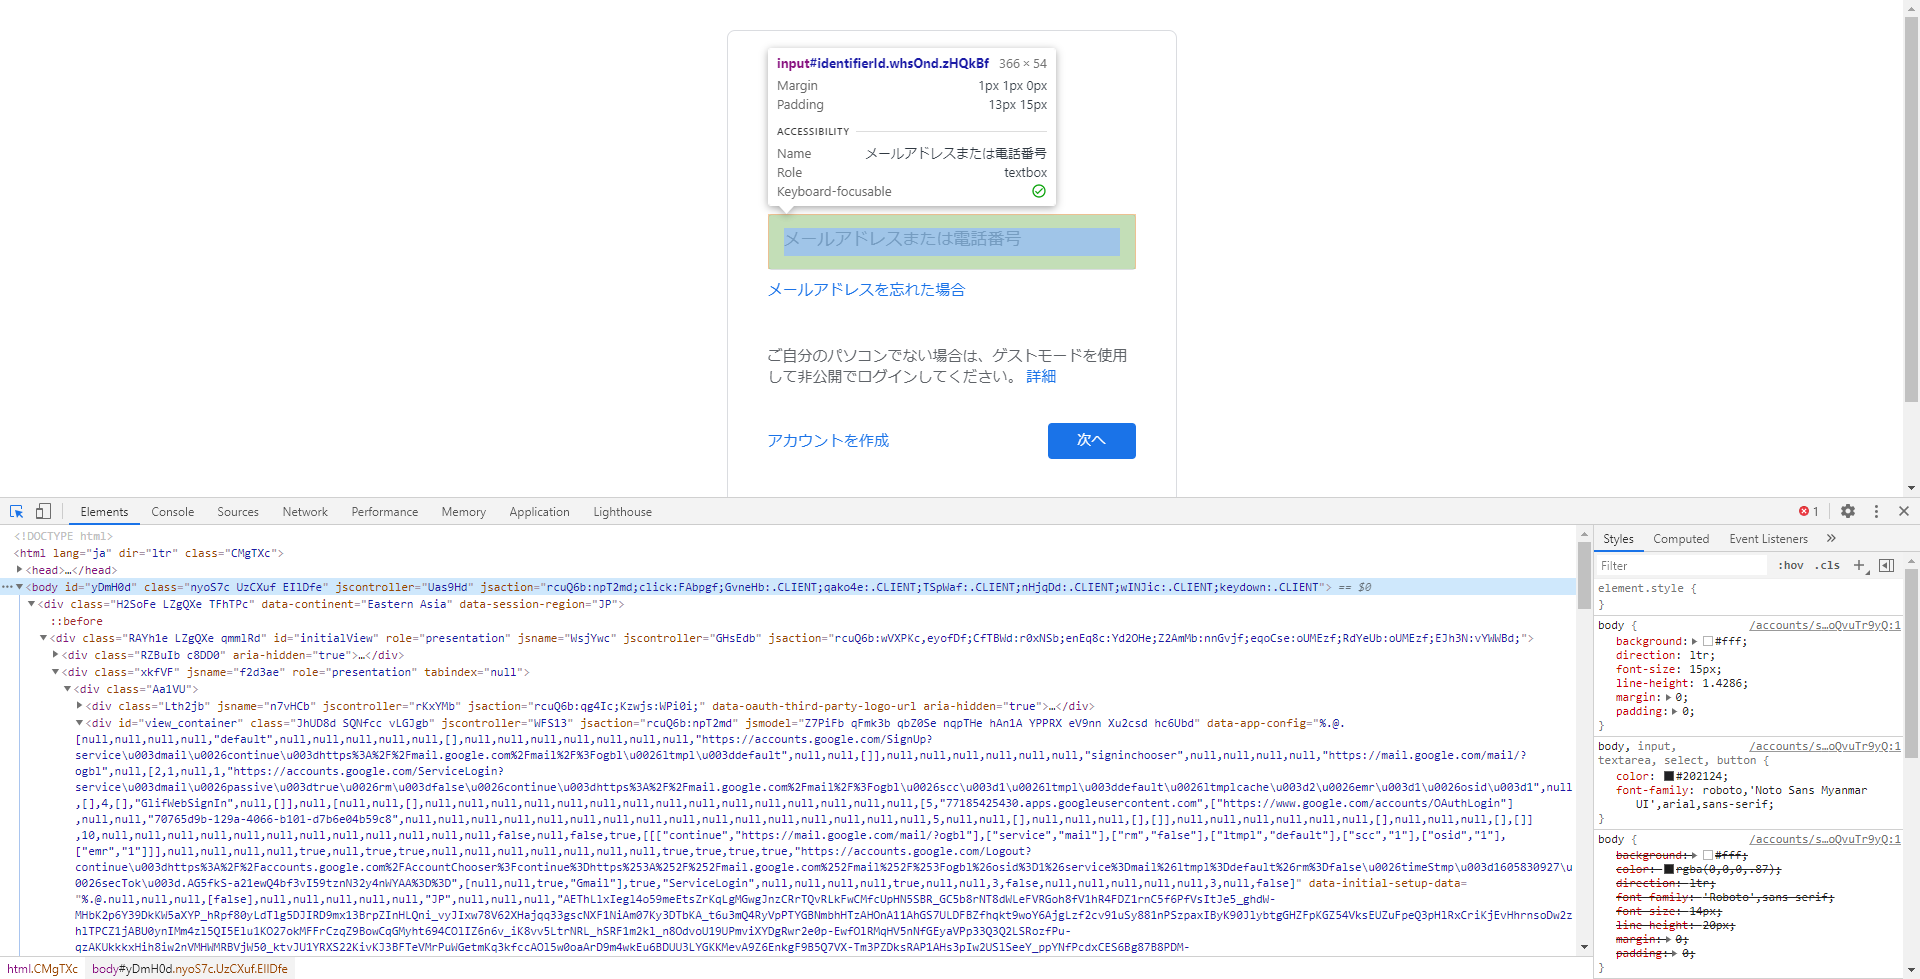1920x979 pixels.
Task: Select the ::before pseudo-element row
Action: pos(77,621)
